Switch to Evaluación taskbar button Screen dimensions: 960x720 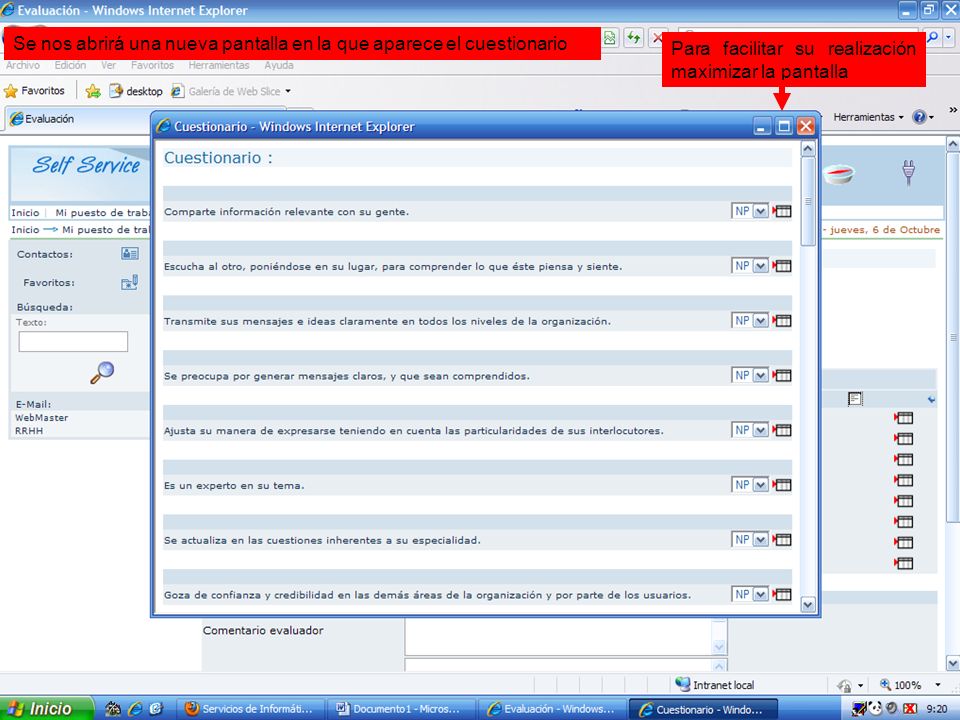pyautogui.click(x=551, y=709)
